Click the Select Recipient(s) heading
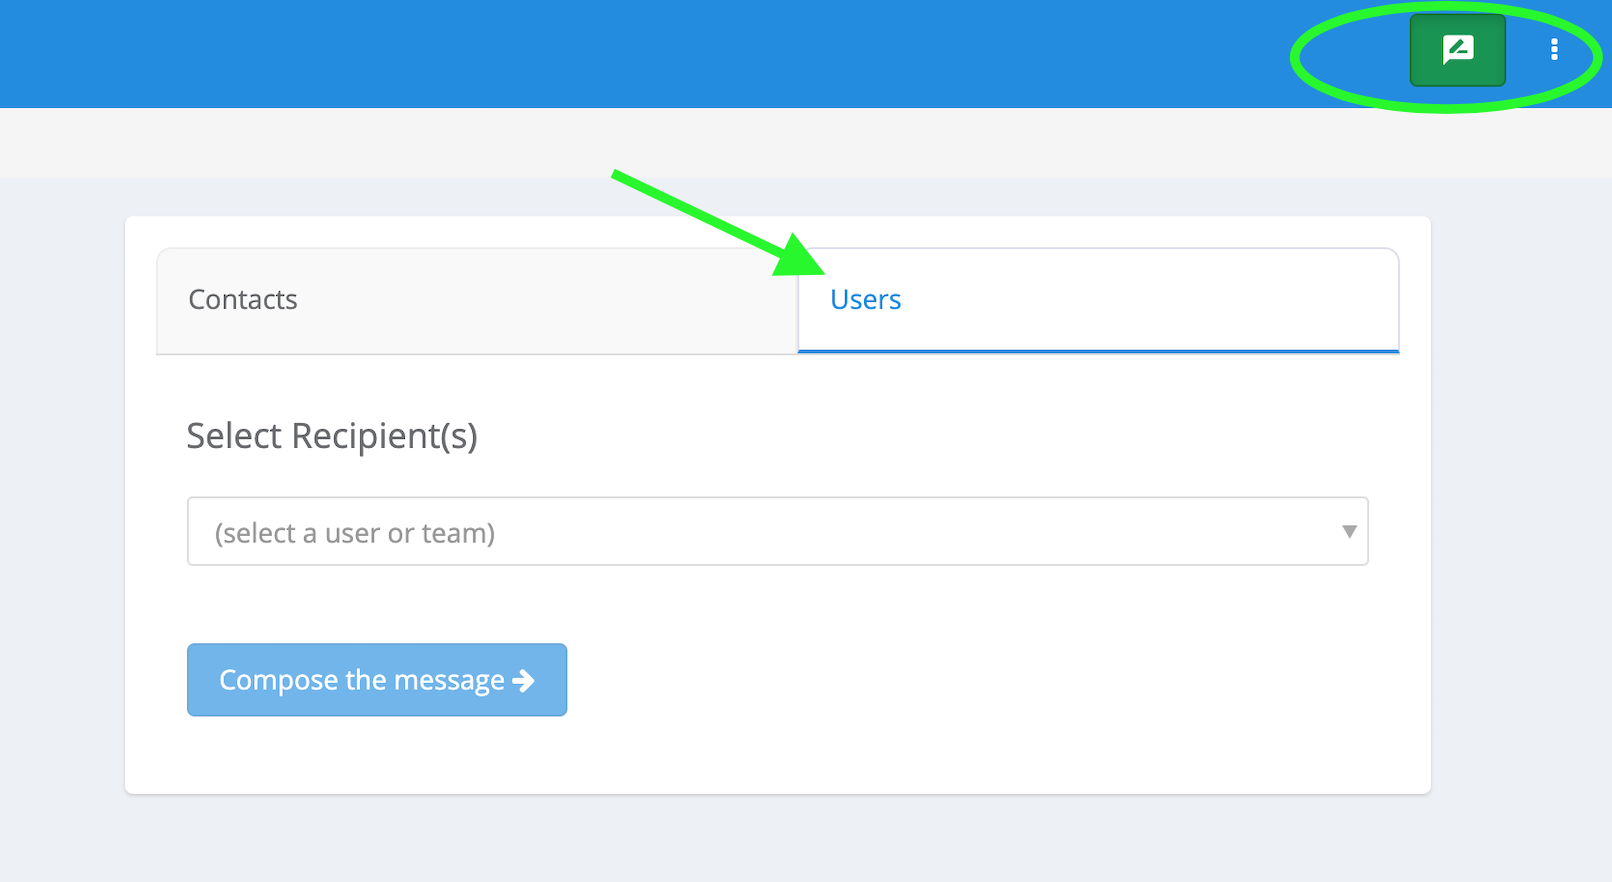The image size is (1612, 882). pyautogui.click(x=332, y=436)
